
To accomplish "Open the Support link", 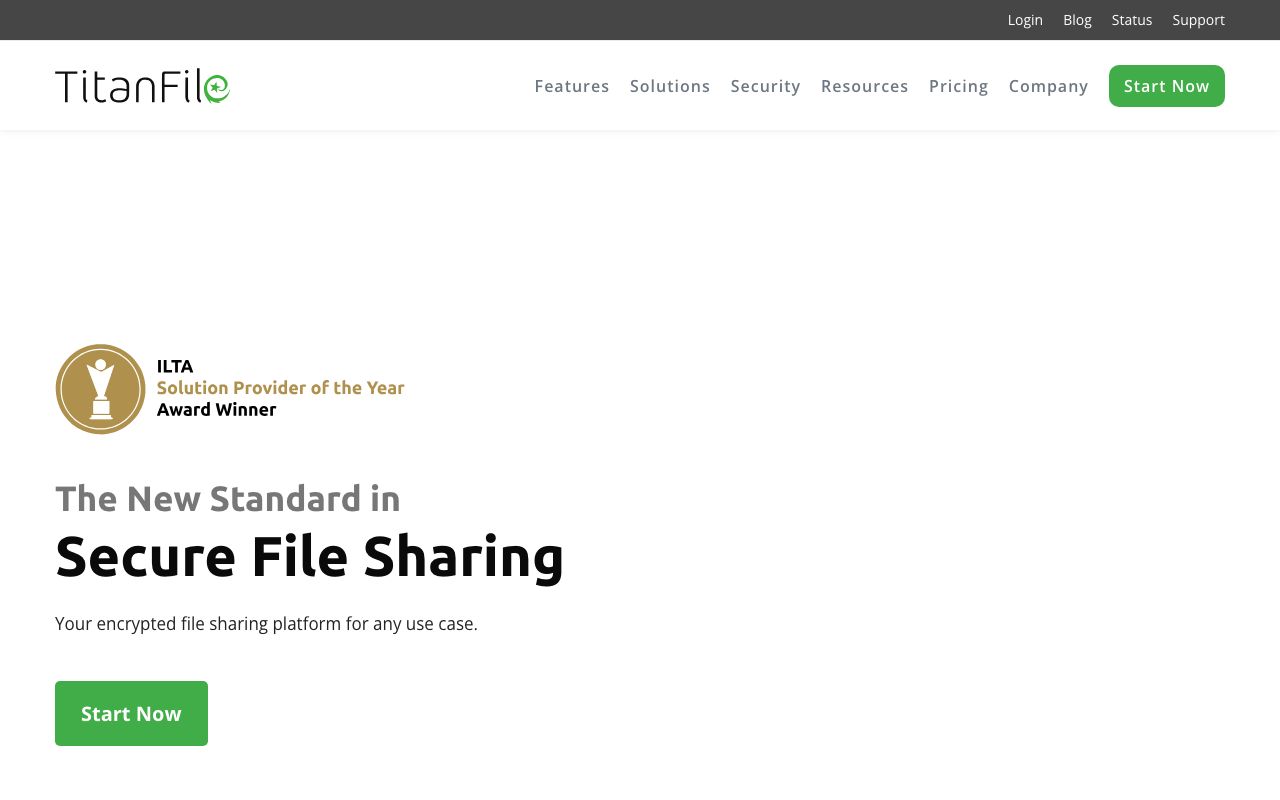I will [x=1198, y=20].
